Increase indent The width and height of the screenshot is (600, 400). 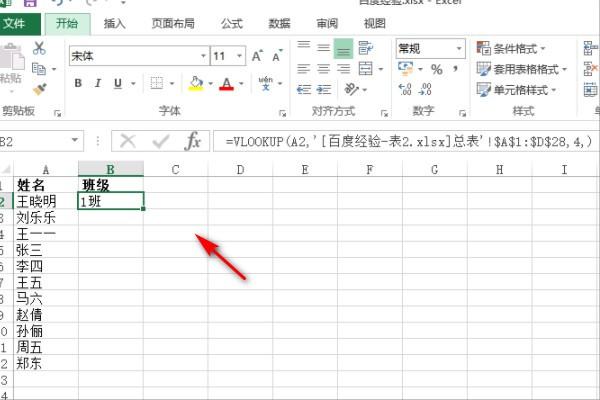(324, 90)
